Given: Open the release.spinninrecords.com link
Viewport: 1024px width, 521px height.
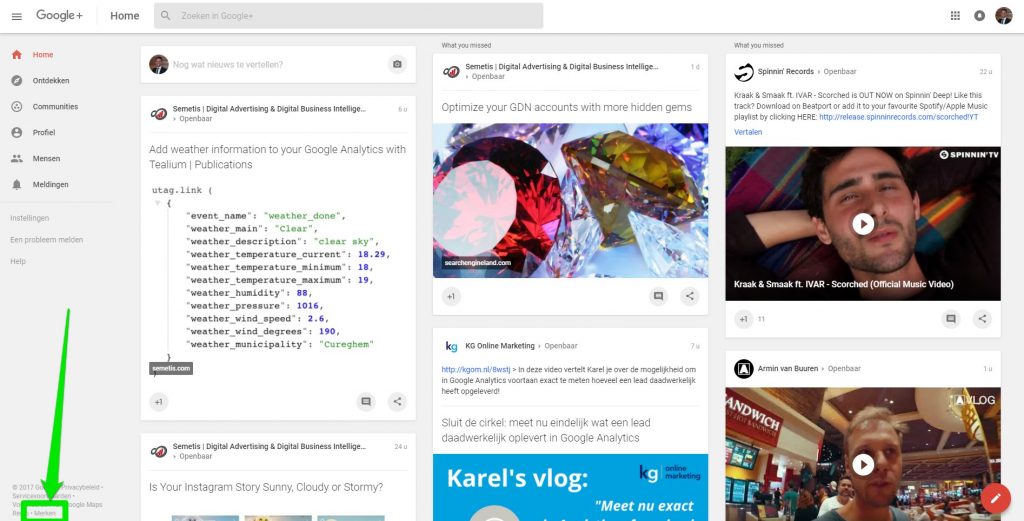Looking at the screenshot, I should click(899, 117).
